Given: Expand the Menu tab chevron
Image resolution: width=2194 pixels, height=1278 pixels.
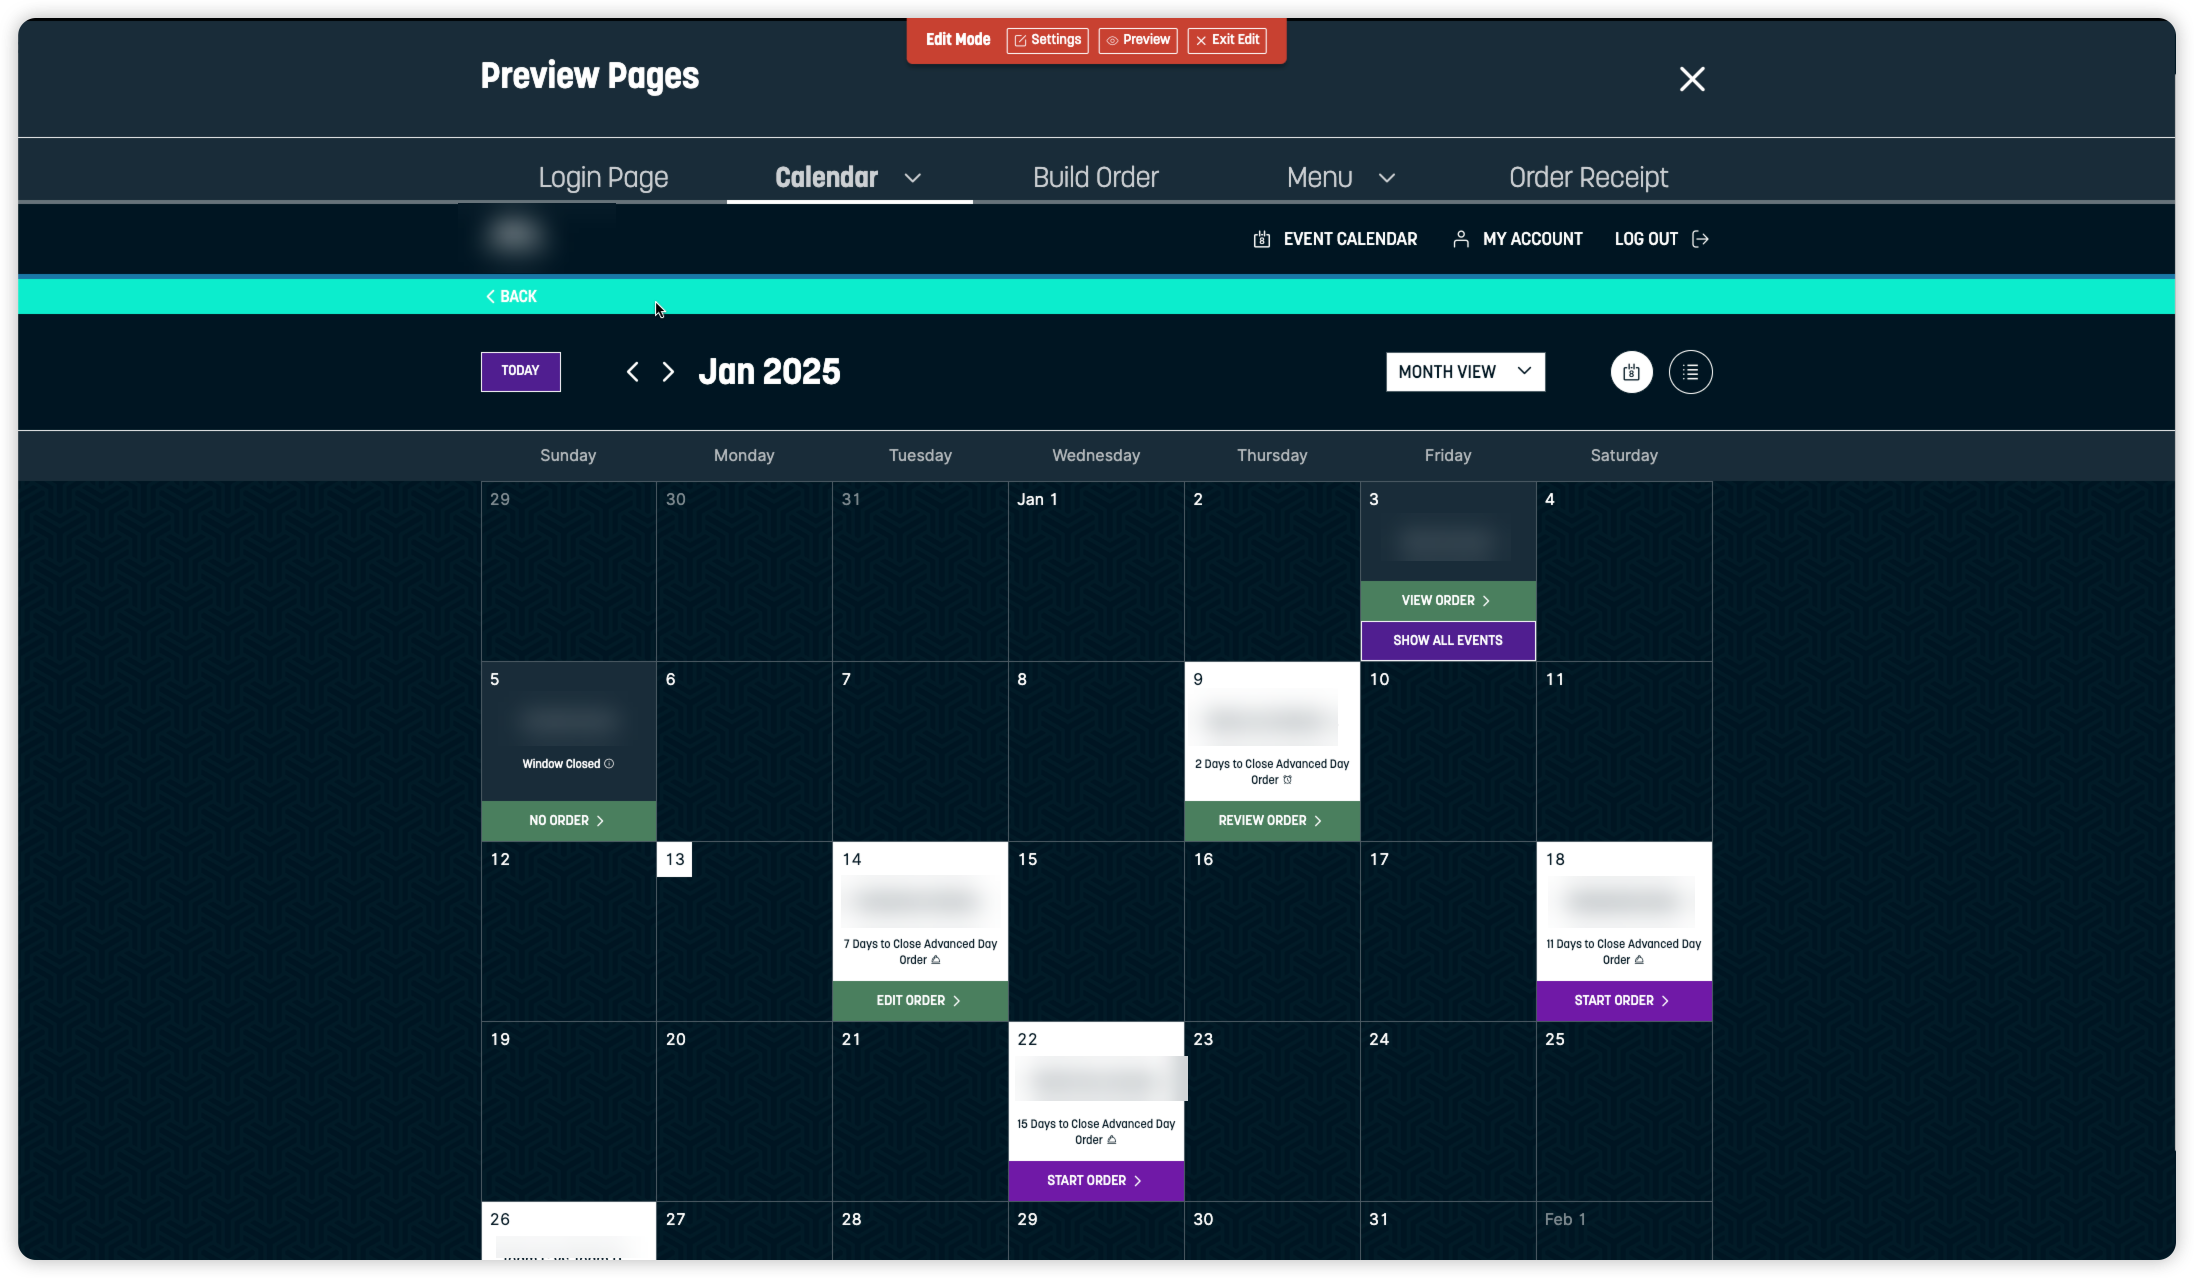Looking at the screenshot, I should coord(1386,178).
